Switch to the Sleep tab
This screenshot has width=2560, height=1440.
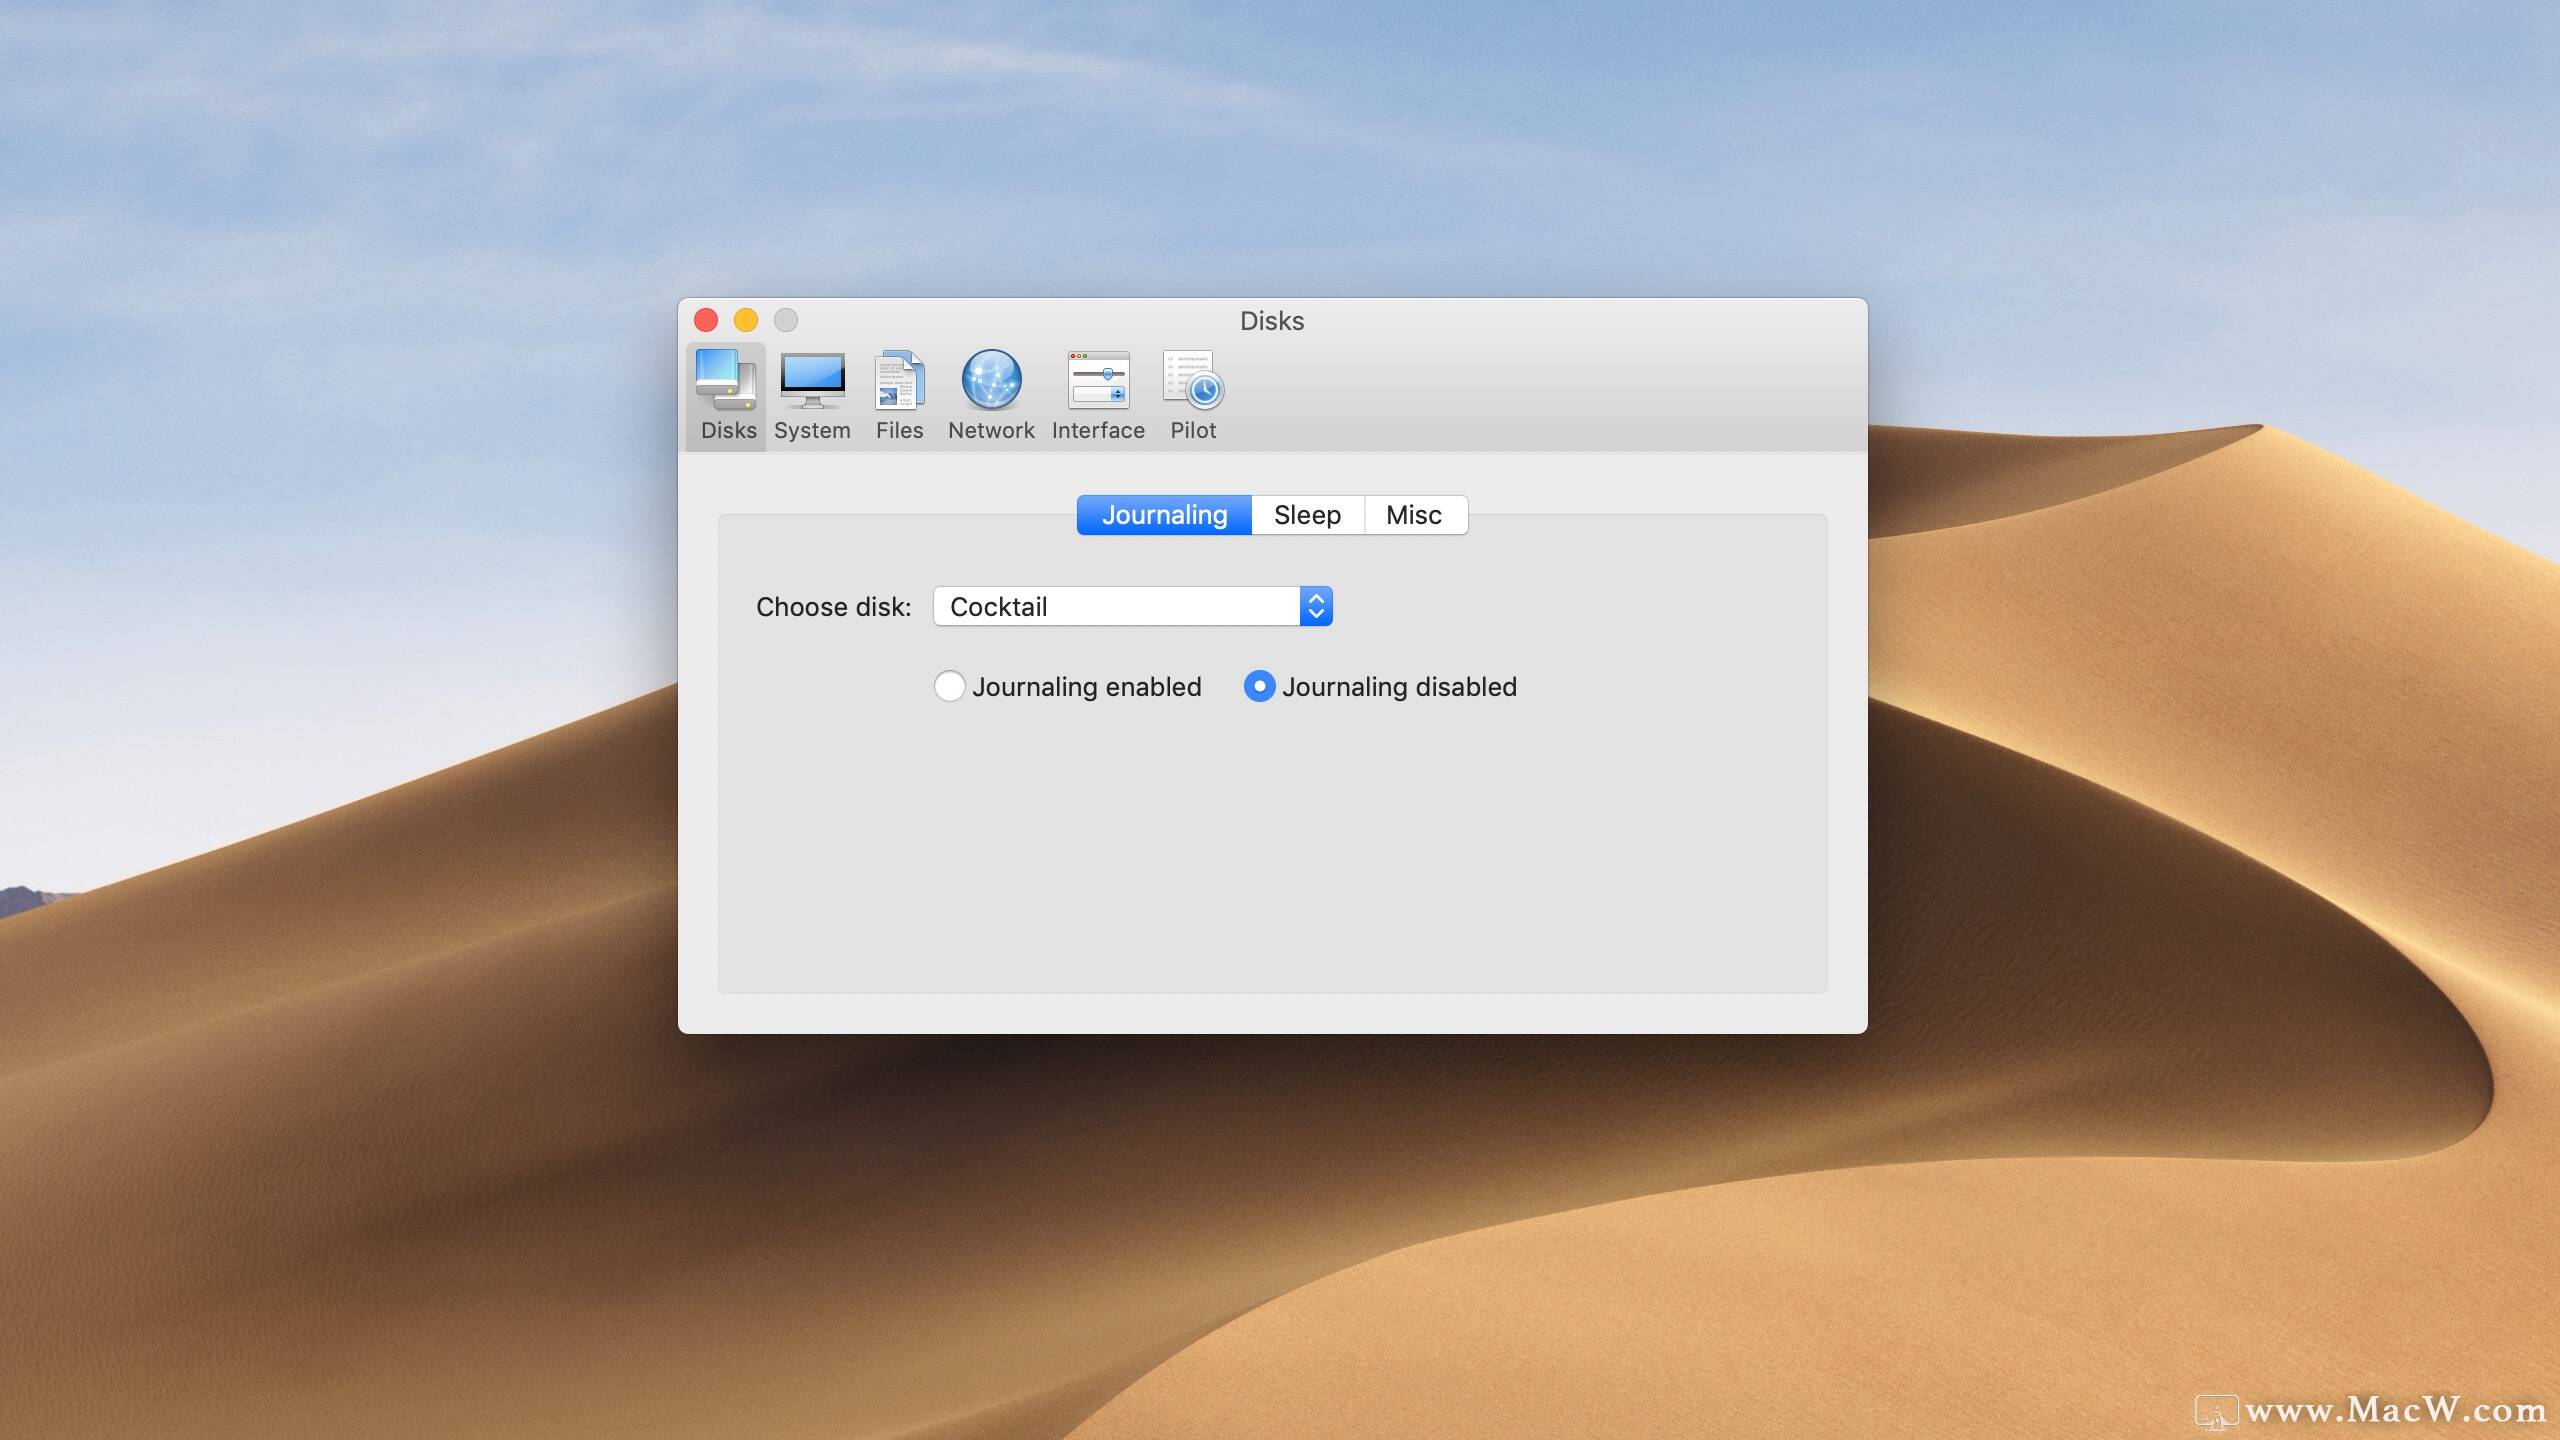[x=1307, y=515]
